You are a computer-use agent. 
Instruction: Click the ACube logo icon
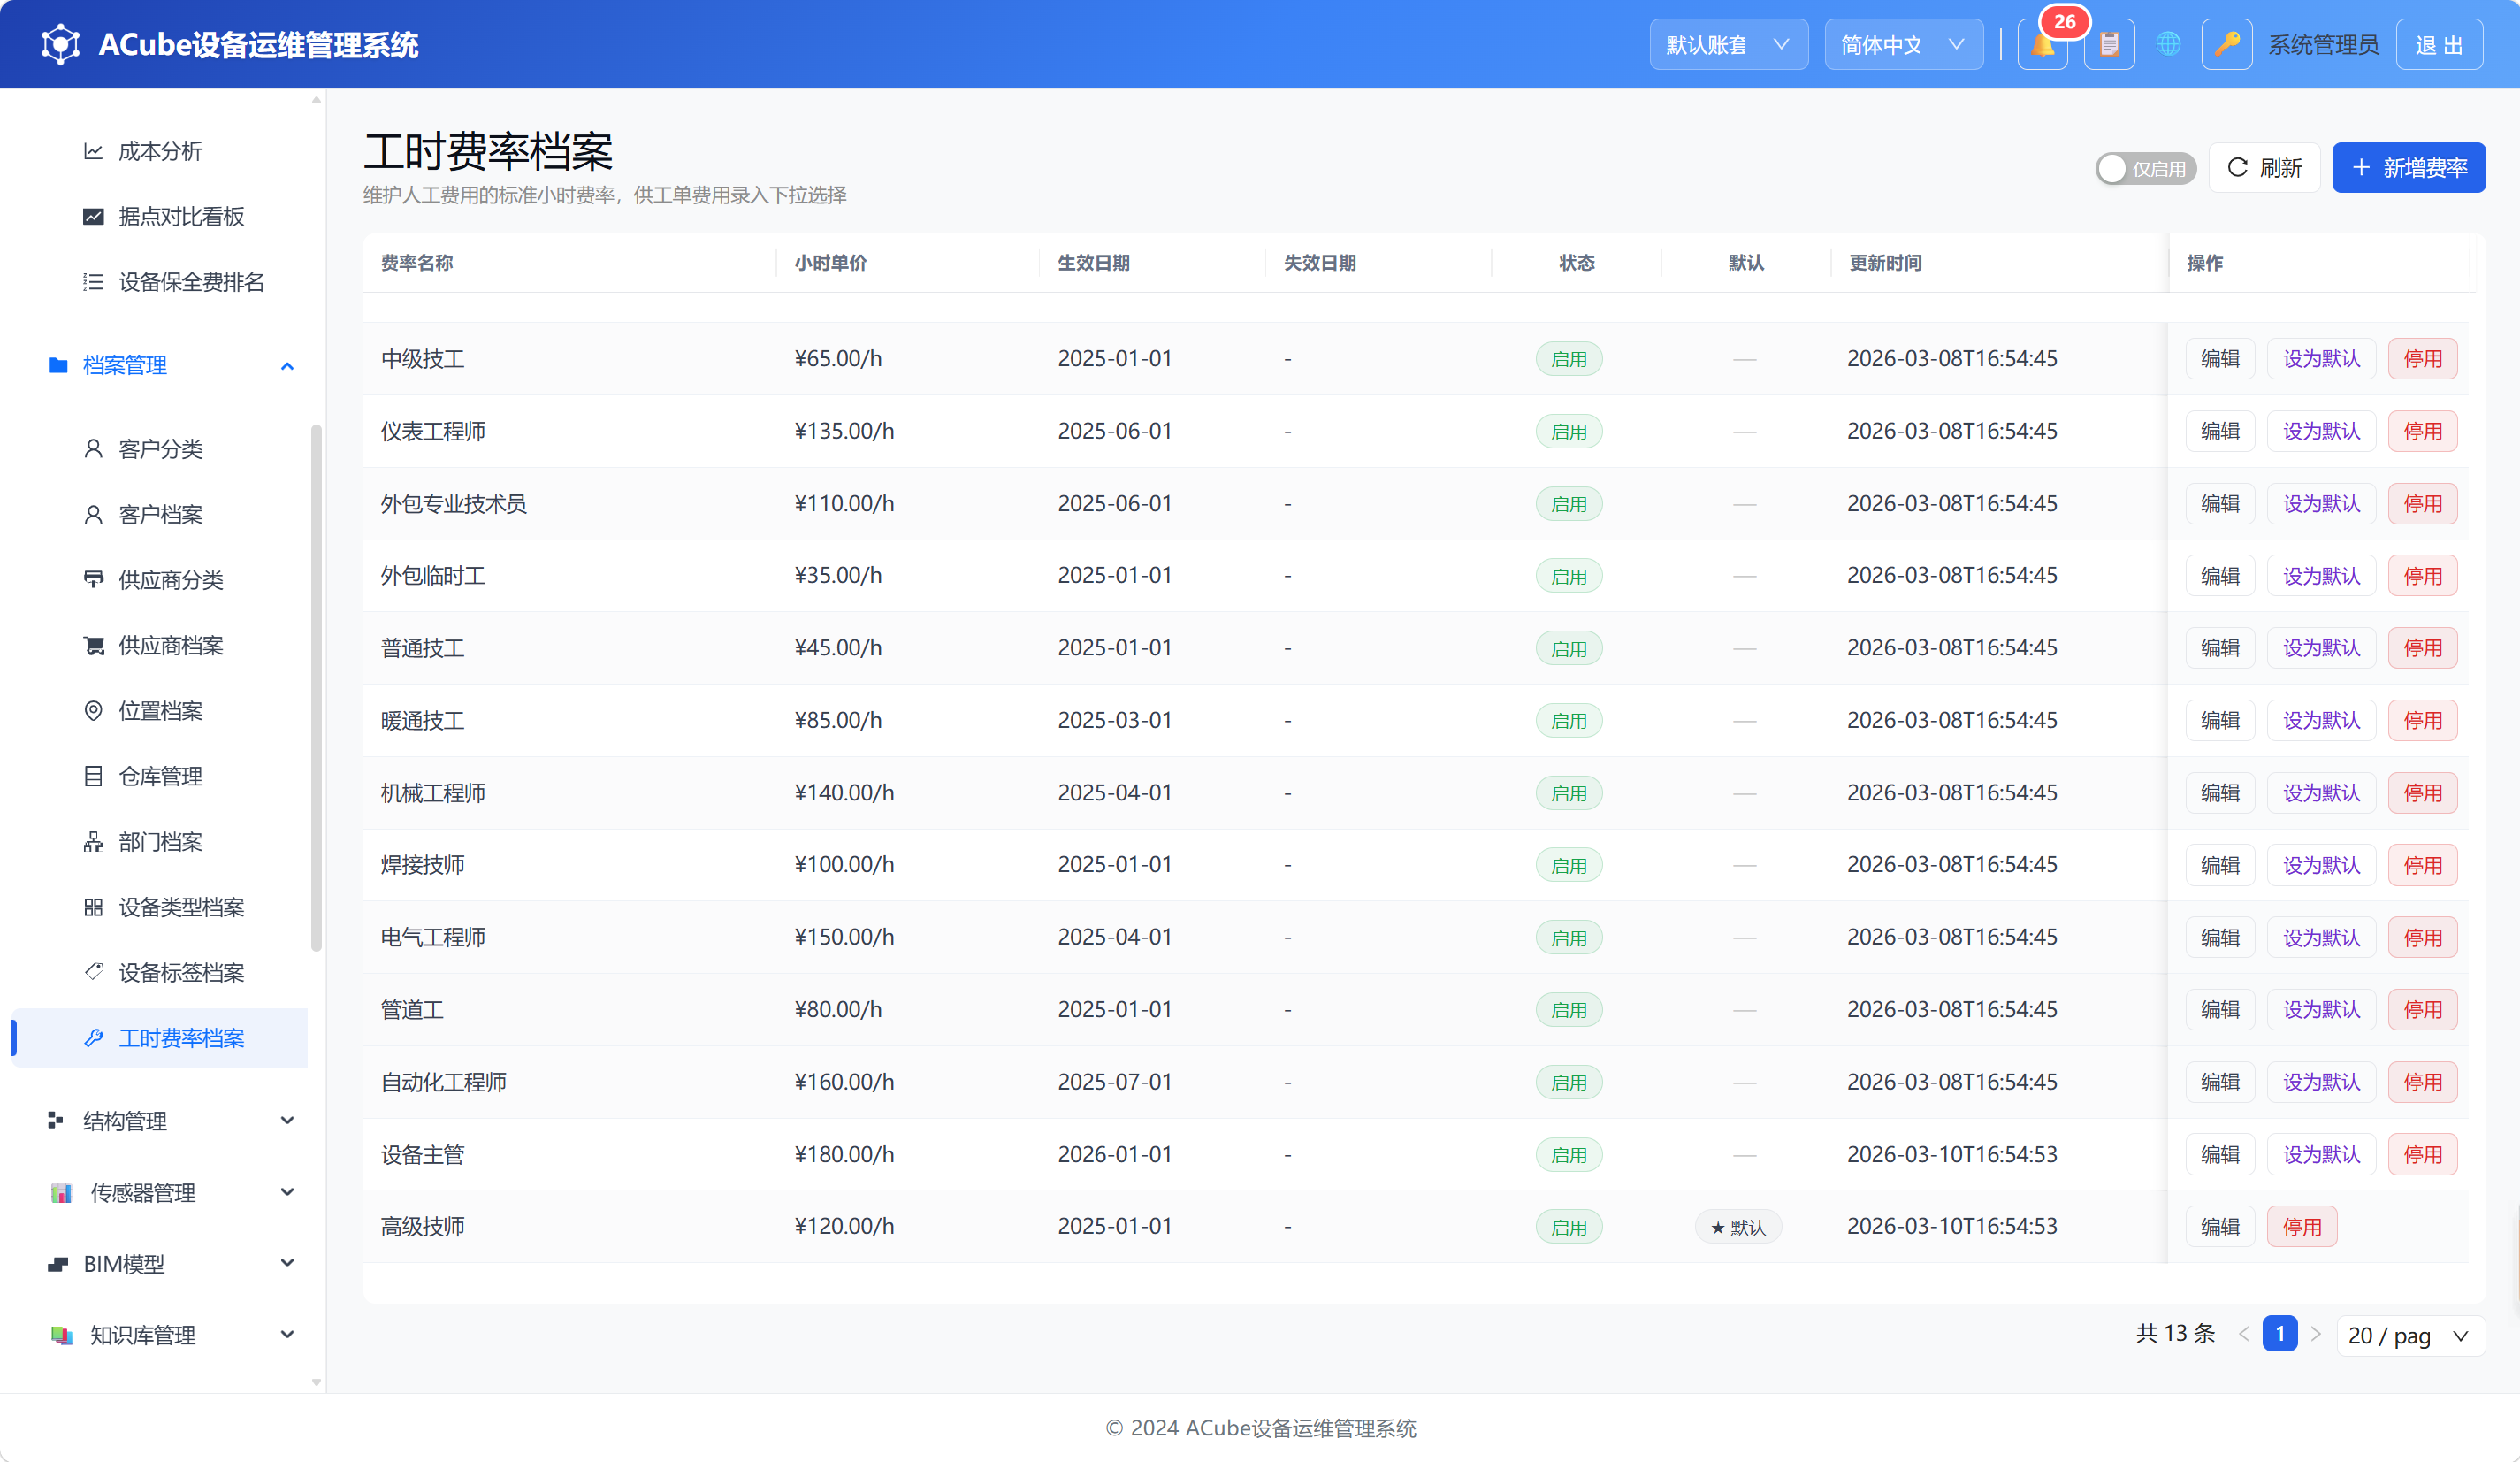[x=60, y=45]
